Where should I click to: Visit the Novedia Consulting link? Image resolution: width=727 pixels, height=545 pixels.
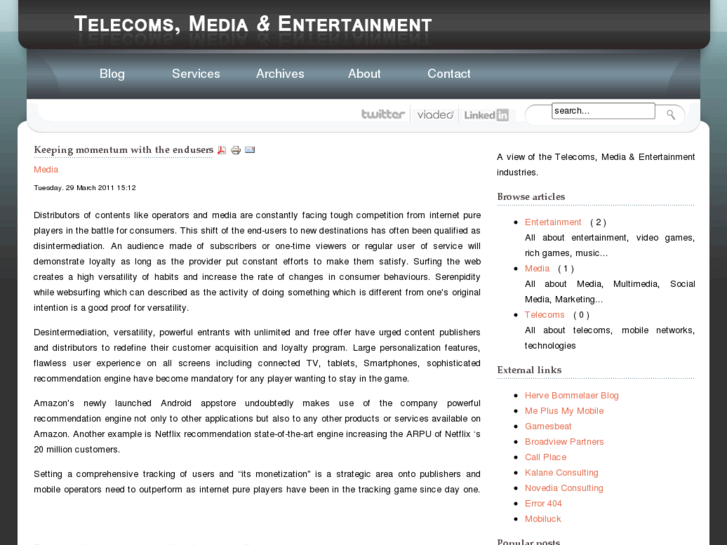[x=564, y=489]
